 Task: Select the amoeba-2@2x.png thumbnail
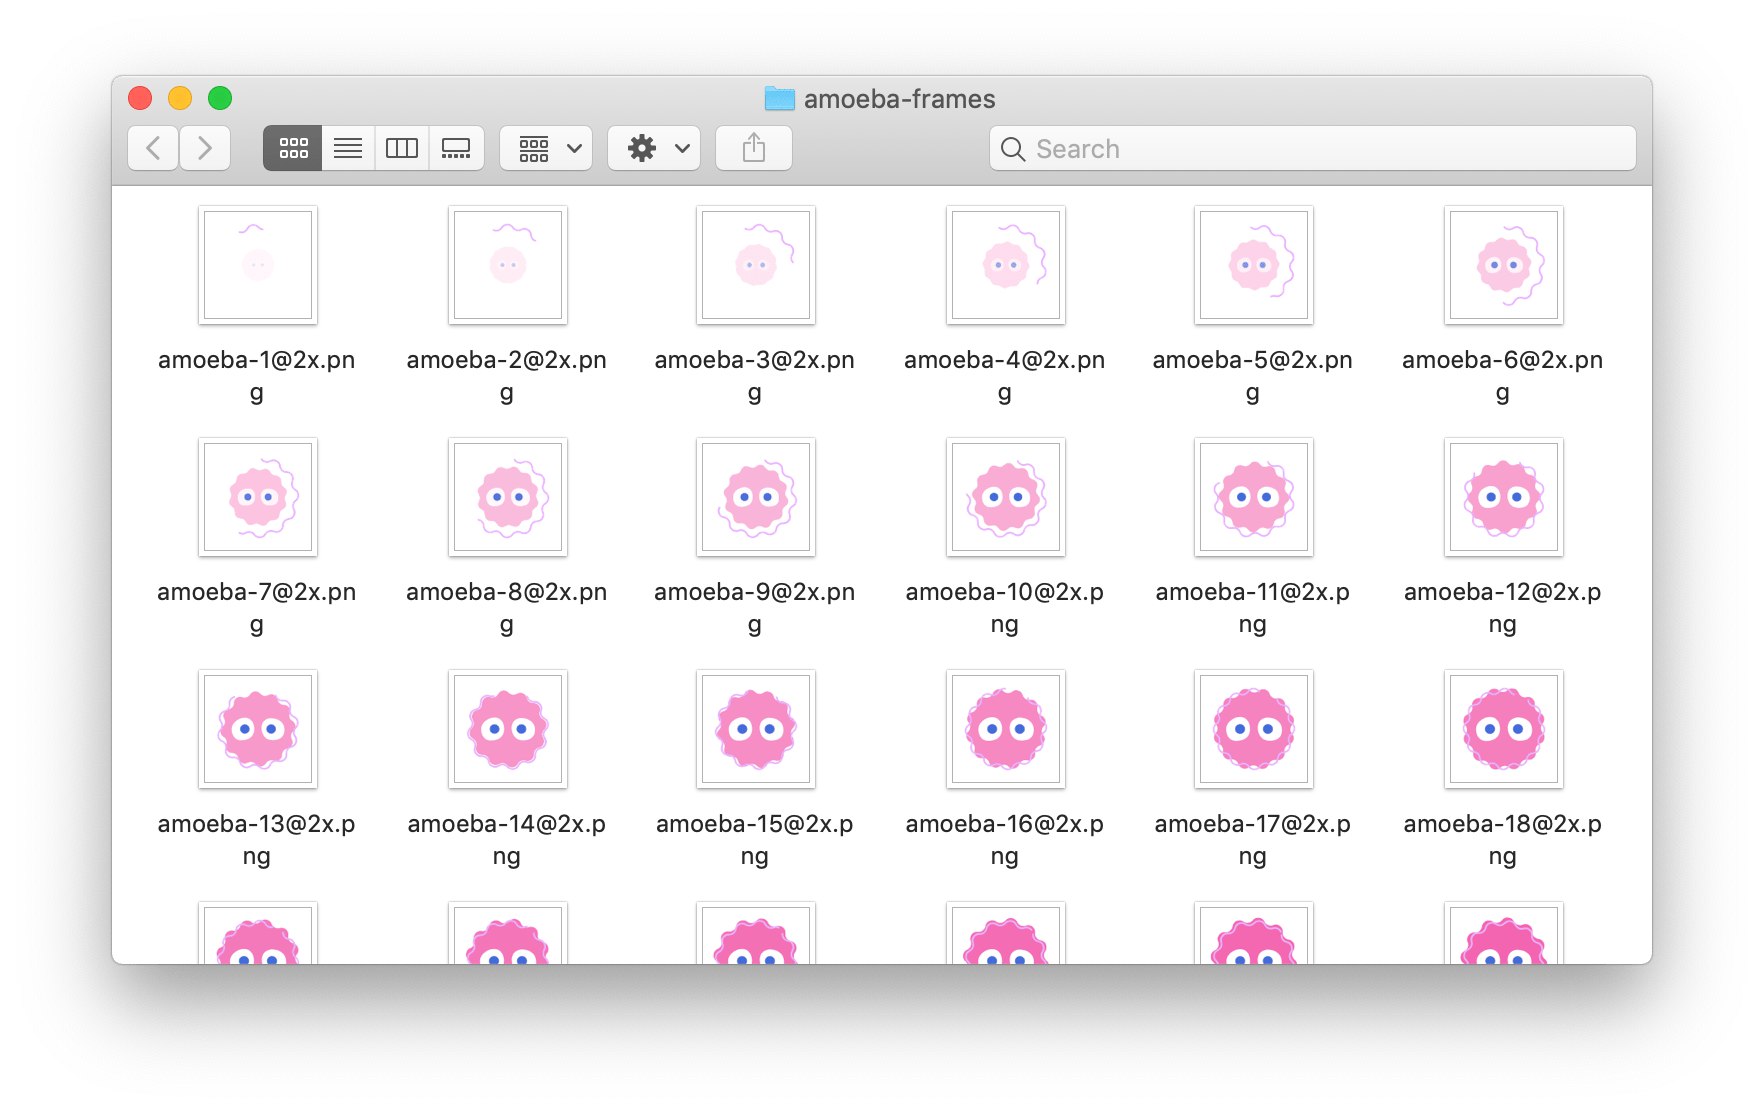tap(508, 265)
